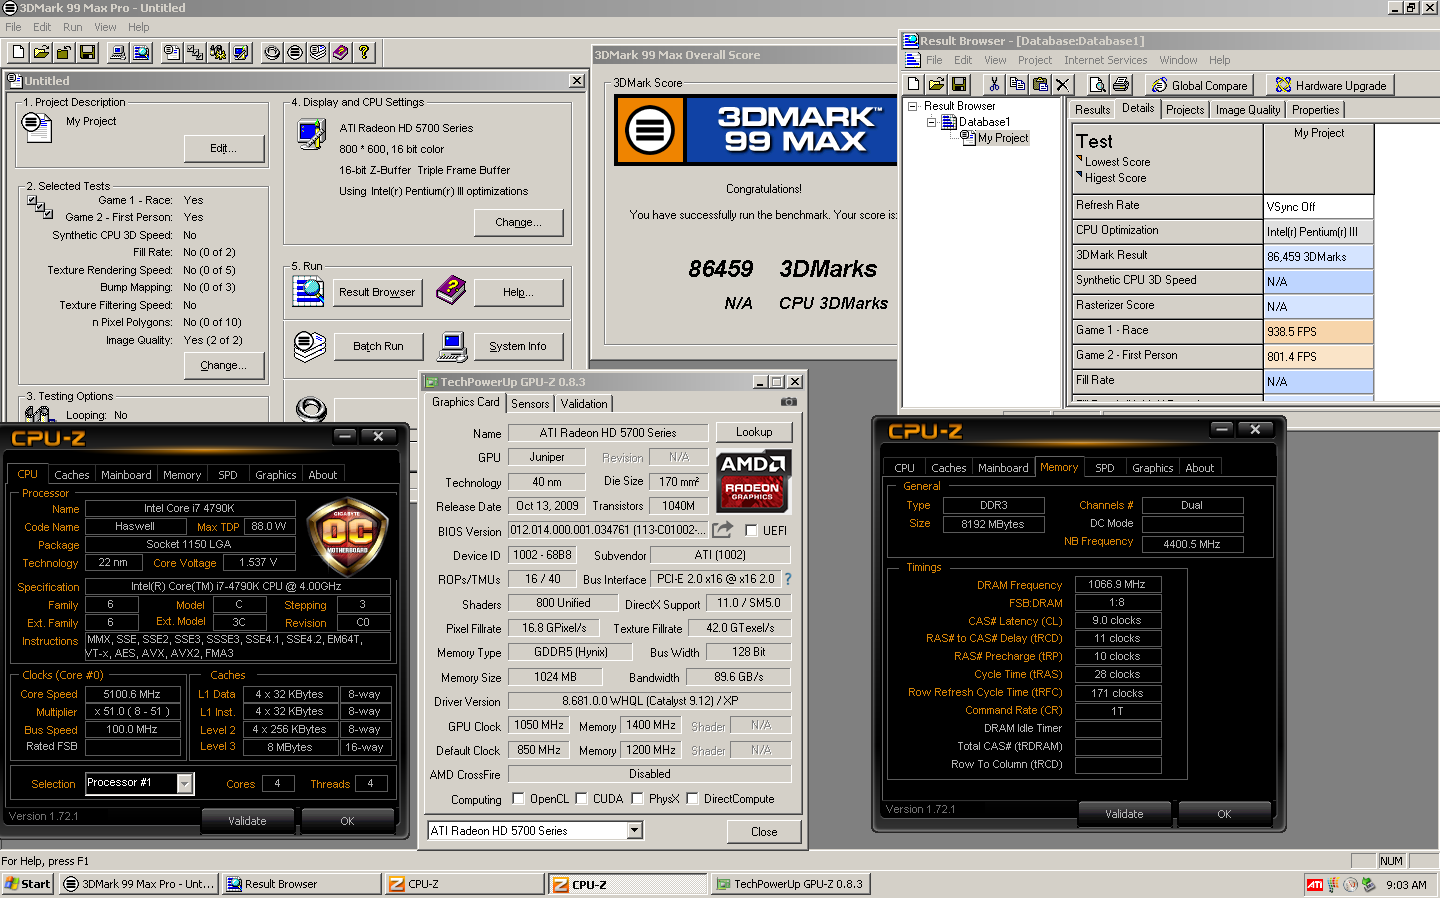Open the Run menu in 3DMark
Viewport: 1440px width, 898px height.
click(x=73, y=27)
